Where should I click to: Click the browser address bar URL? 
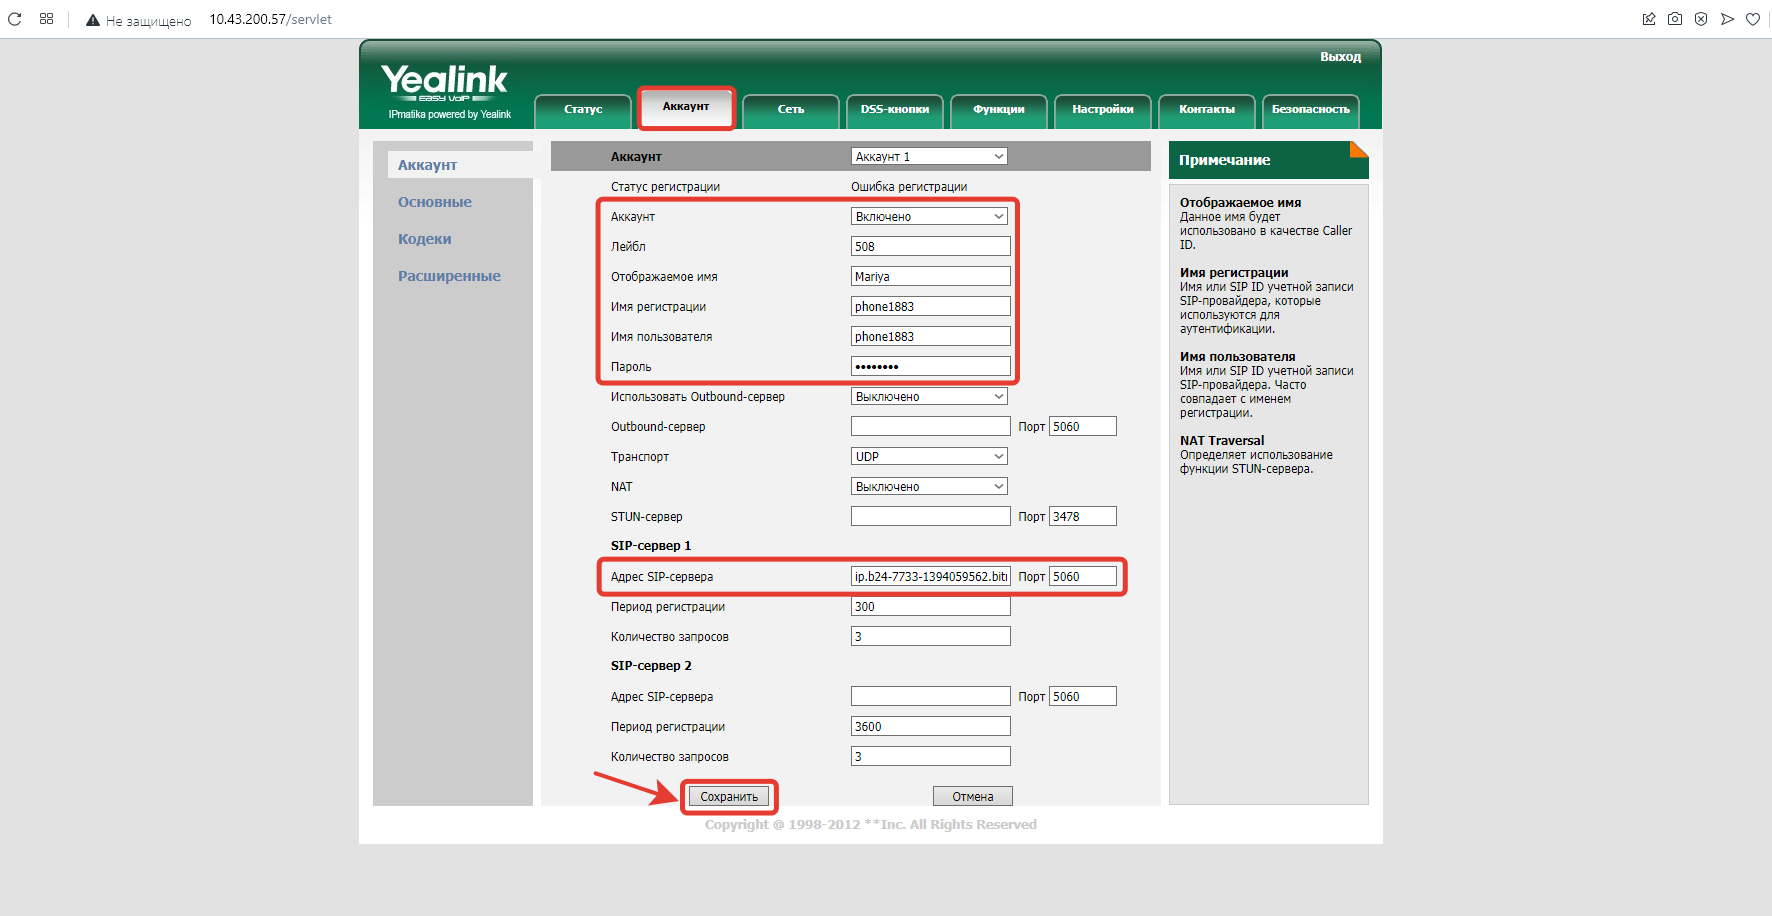tap(270, 19)
